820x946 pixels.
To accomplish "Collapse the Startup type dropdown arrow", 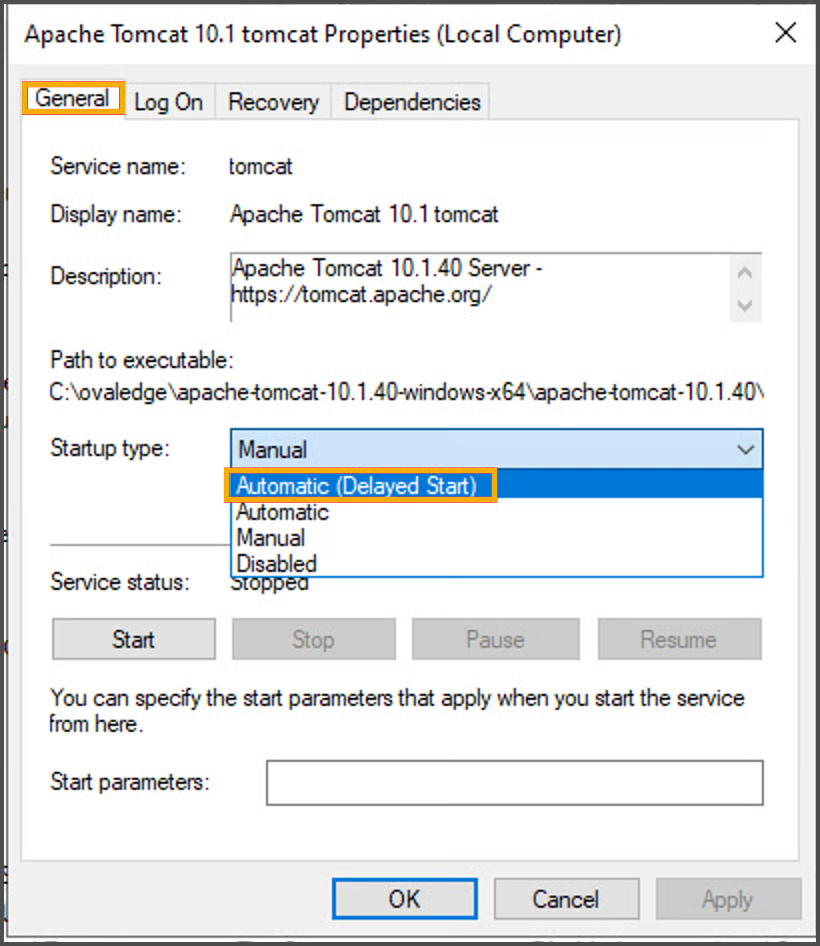I will pos(745,450).
